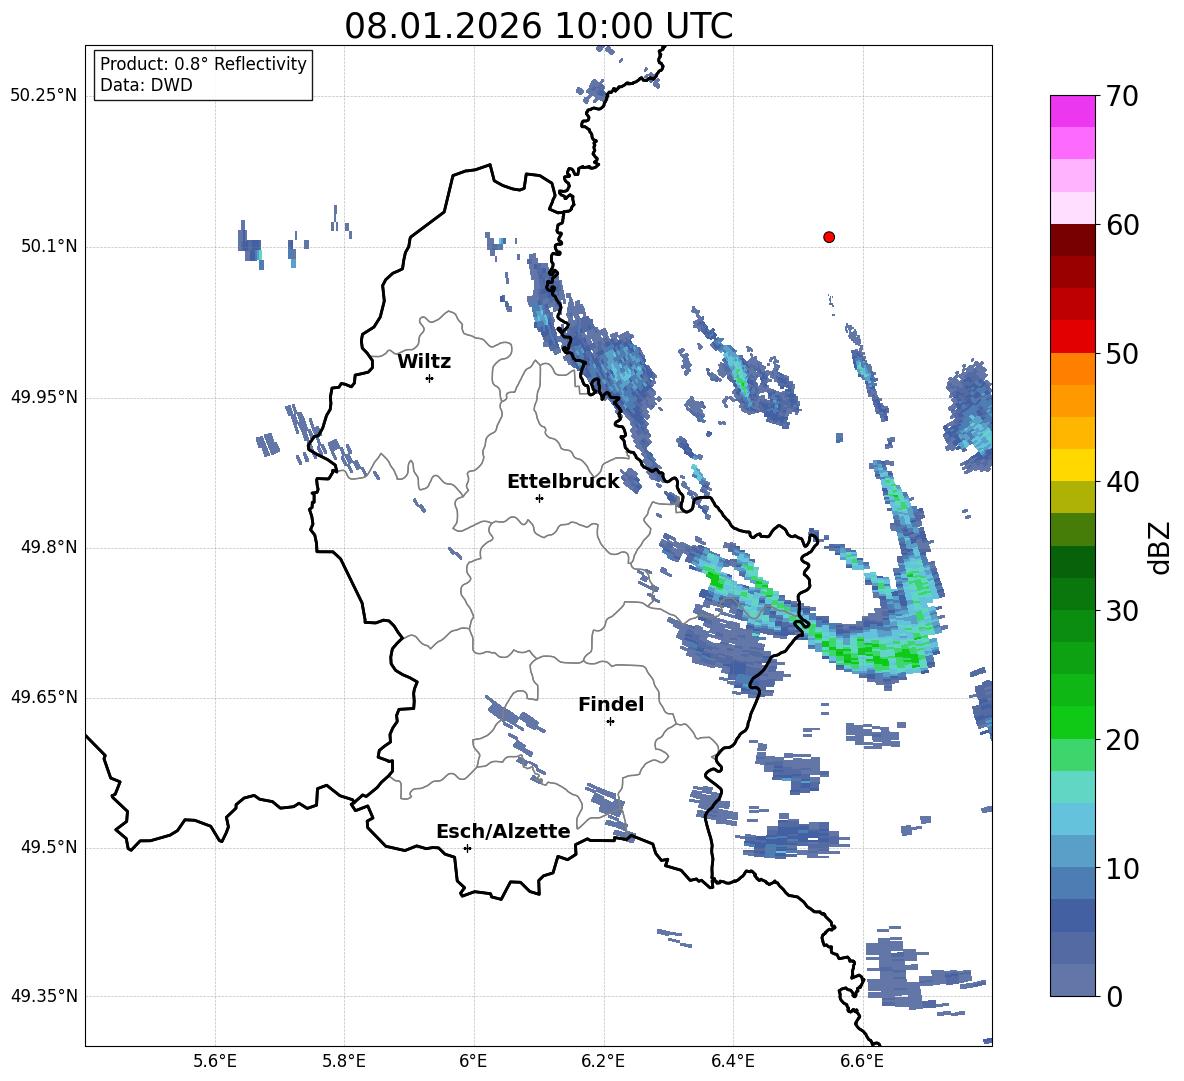Image resolution: width=1184 pixels, height=1081 pixels.
Task: Click the Wiltz label
Action: (x=424, y=362)
